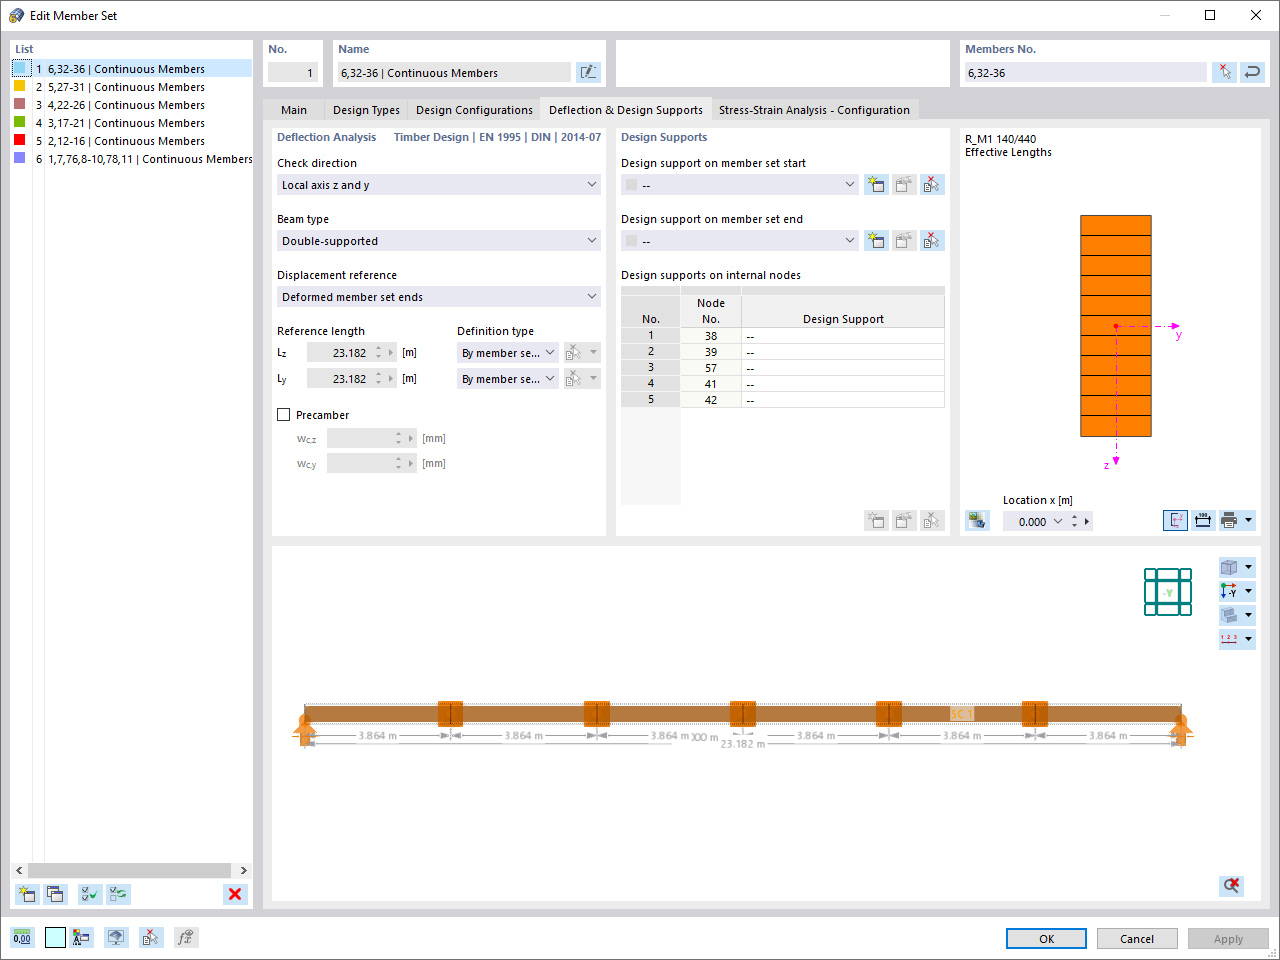1280x960 pixels.
Task: Open the Beam type dropdown
Action: [439, 241]
